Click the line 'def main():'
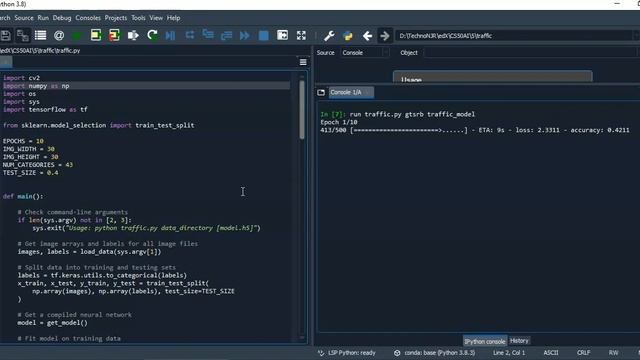 (x=23, y=196)
